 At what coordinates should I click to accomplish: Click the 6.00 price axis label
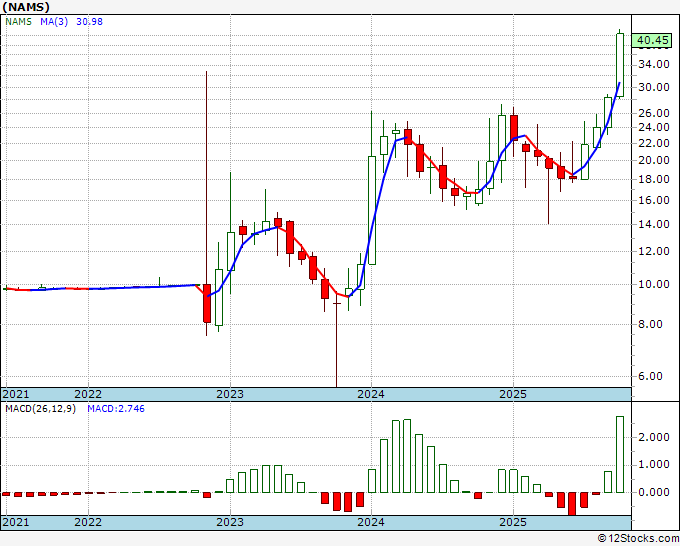pos(650,376)
